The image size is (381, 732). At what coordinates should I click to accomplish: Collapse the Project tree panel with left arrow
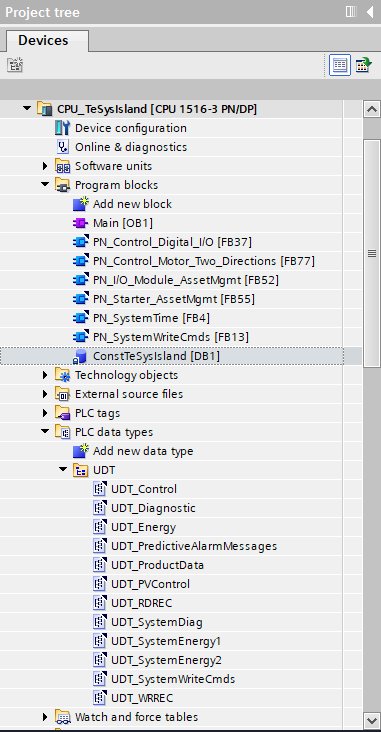click(370, 12)
